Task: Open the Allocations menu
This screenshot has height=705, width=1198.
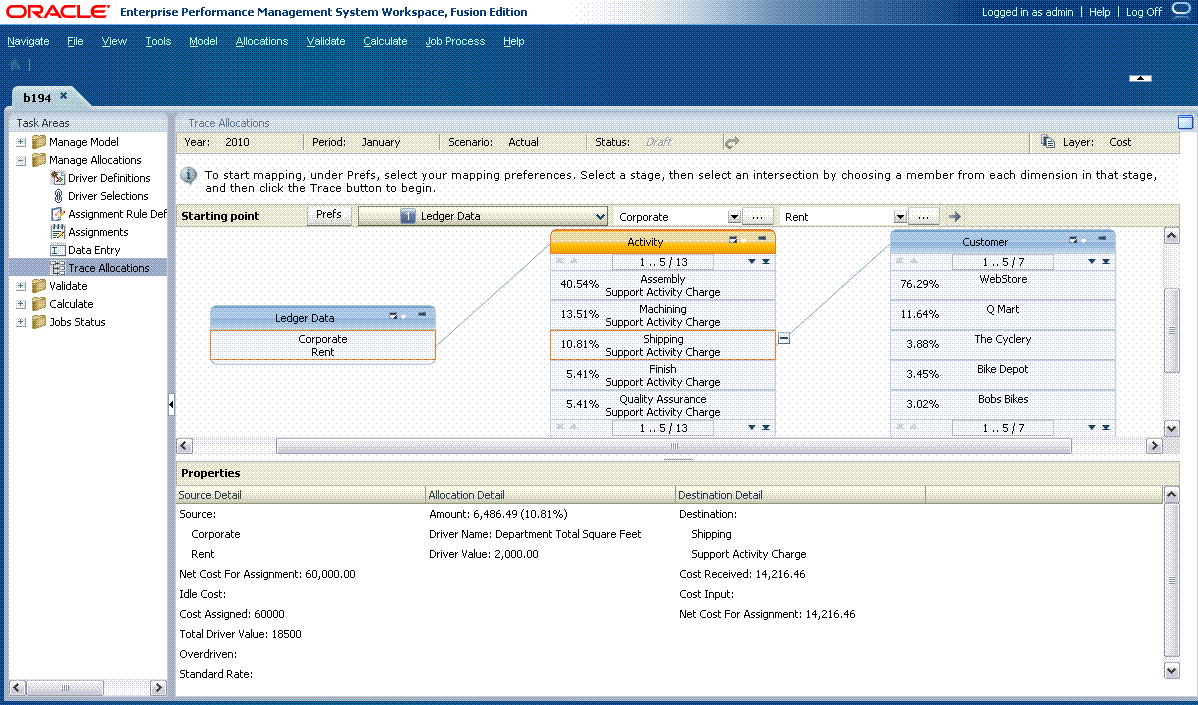Action: (261, 41)
